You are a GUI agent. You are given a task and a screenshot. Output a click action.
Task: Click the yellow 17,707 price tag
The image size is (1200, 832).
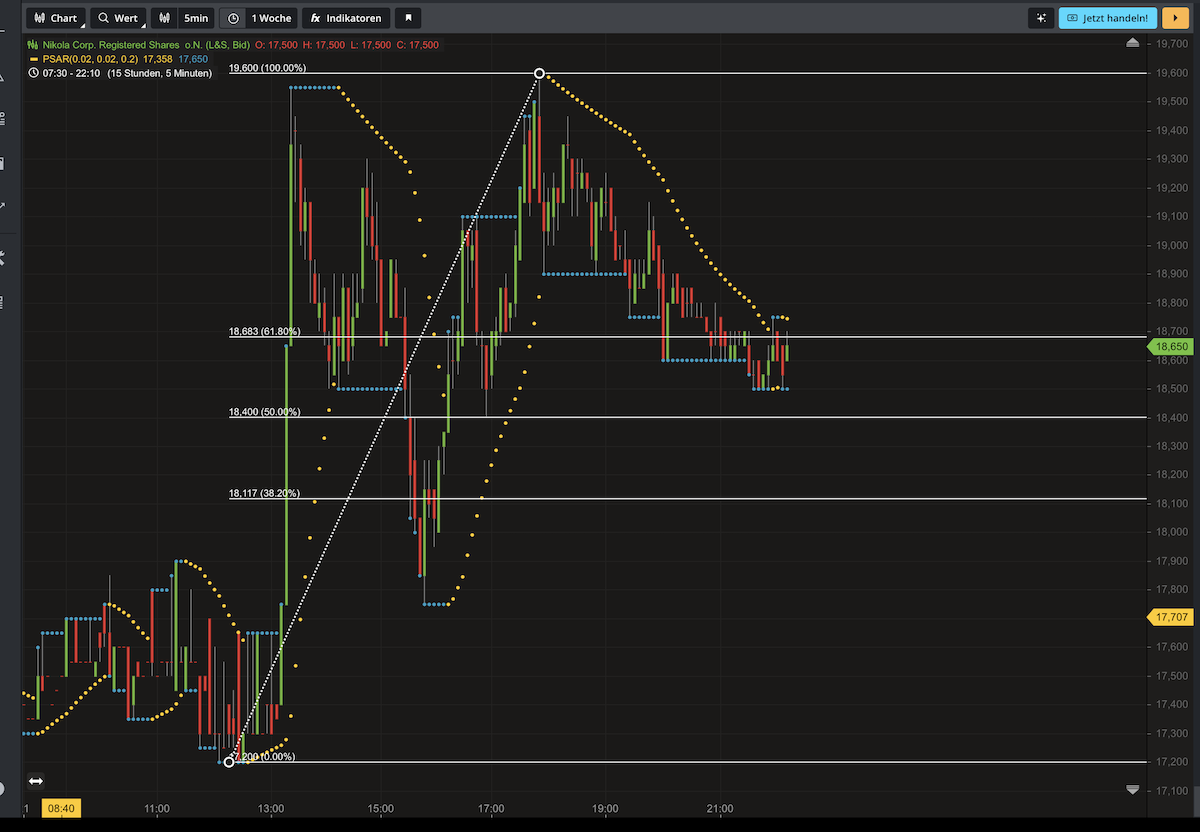tap(1171, 618)
